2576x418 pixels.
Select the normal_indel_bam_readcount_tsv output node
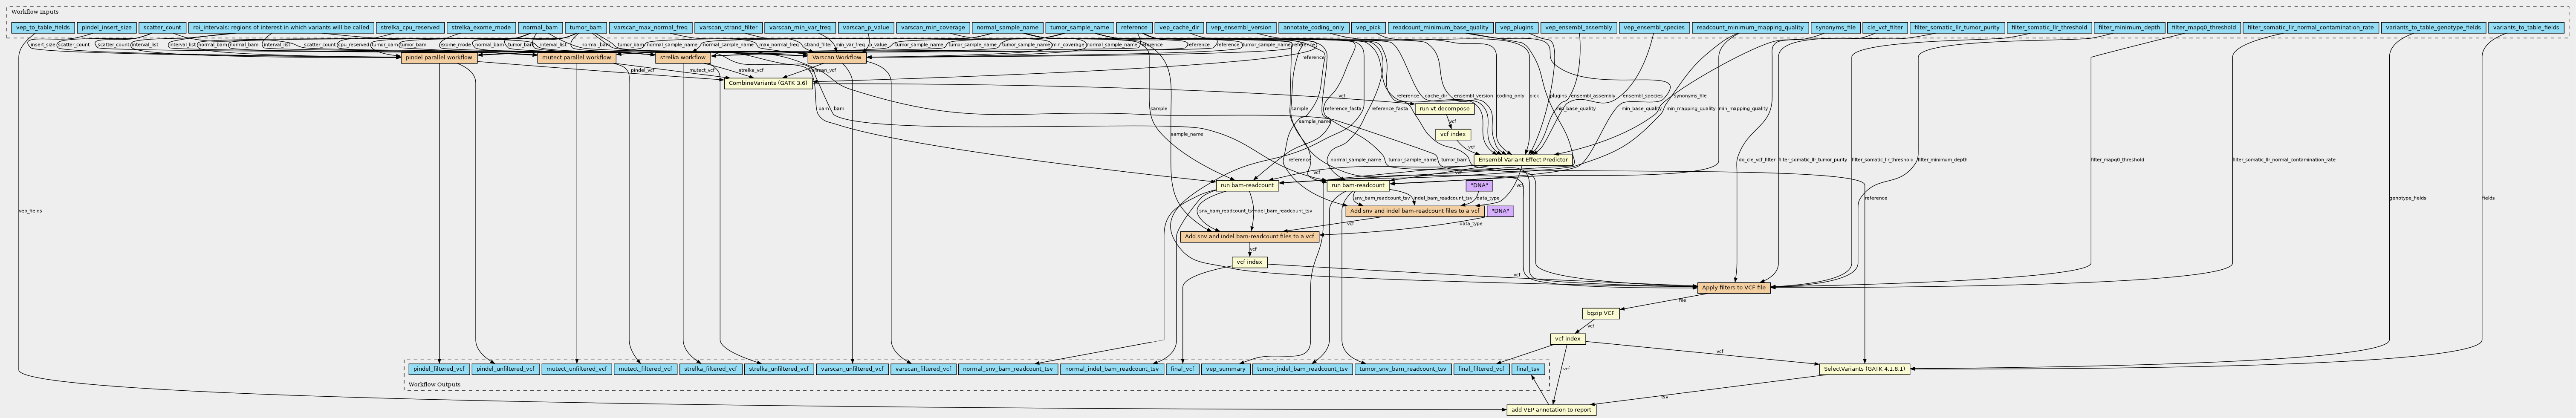[1112, 369]
